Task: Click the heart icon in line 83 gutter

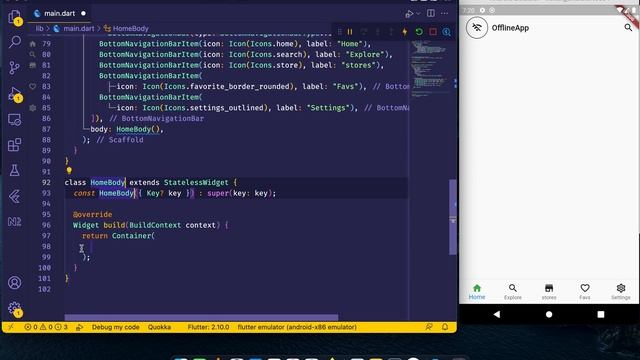Action: [33, 86]
